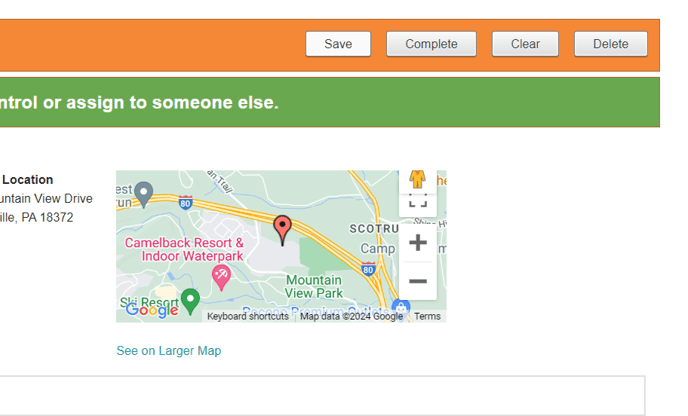Zoom out on the map with minus
Image resolution: width=688 pixels, height=416 pixels.
point(418,281)
